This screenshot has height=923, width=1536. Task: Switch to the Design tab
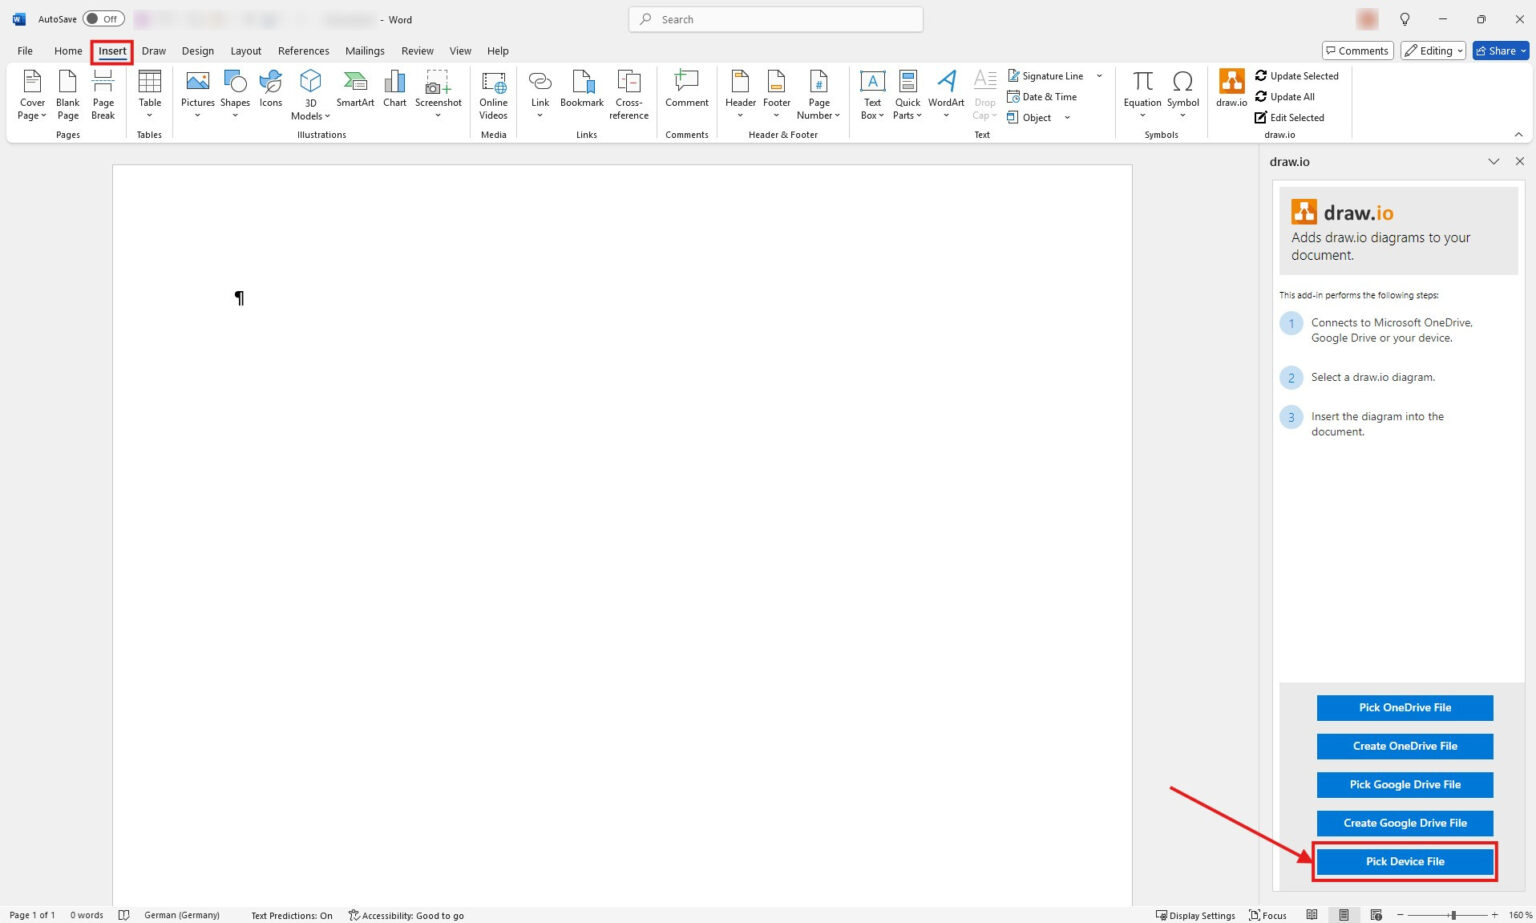click(x=197, y=50)
